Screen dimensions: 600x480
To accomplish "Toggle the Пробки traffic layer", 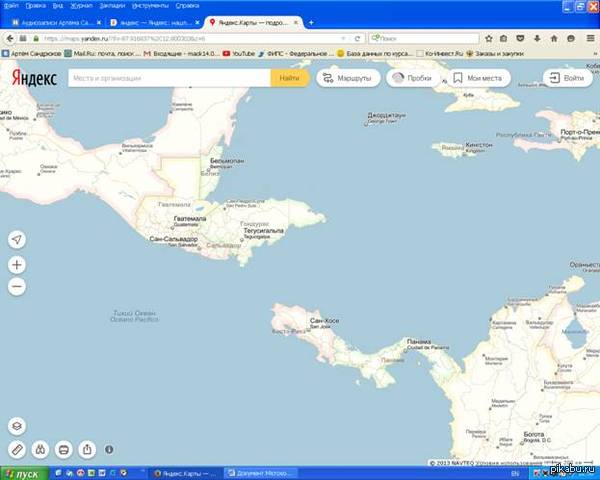I will [411, 77].
